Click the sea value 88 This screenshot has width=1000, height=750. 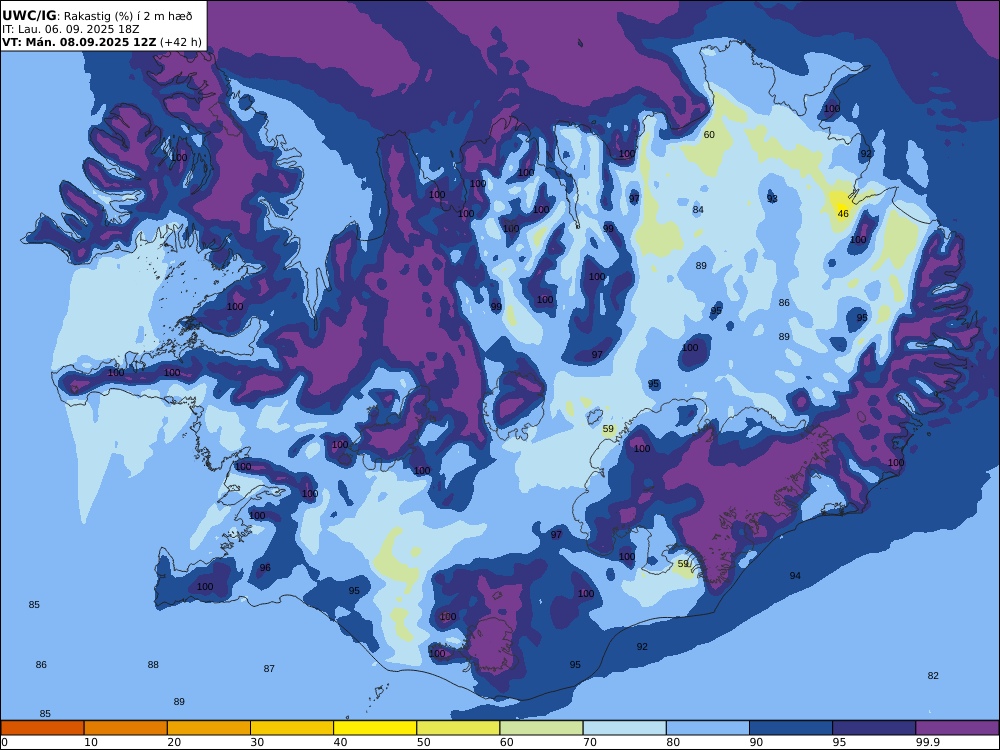pyautogui.click(x=153, y=665)
